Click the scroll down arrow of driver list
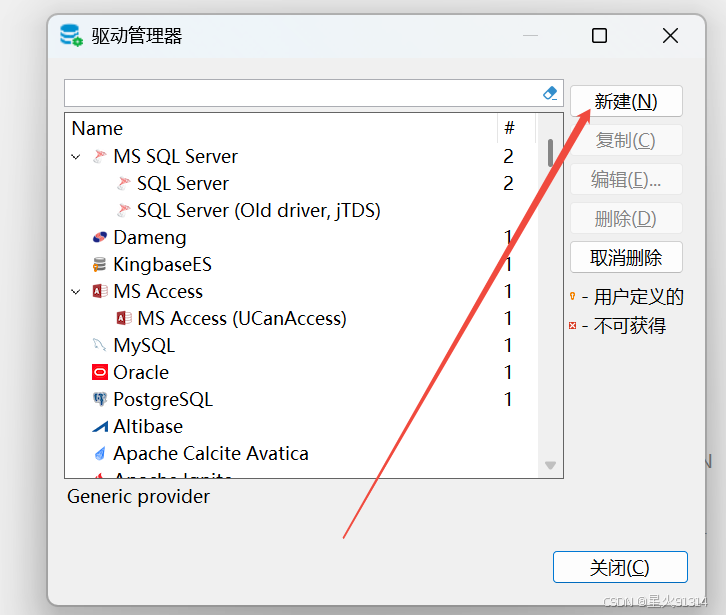 tap(551, 465)
